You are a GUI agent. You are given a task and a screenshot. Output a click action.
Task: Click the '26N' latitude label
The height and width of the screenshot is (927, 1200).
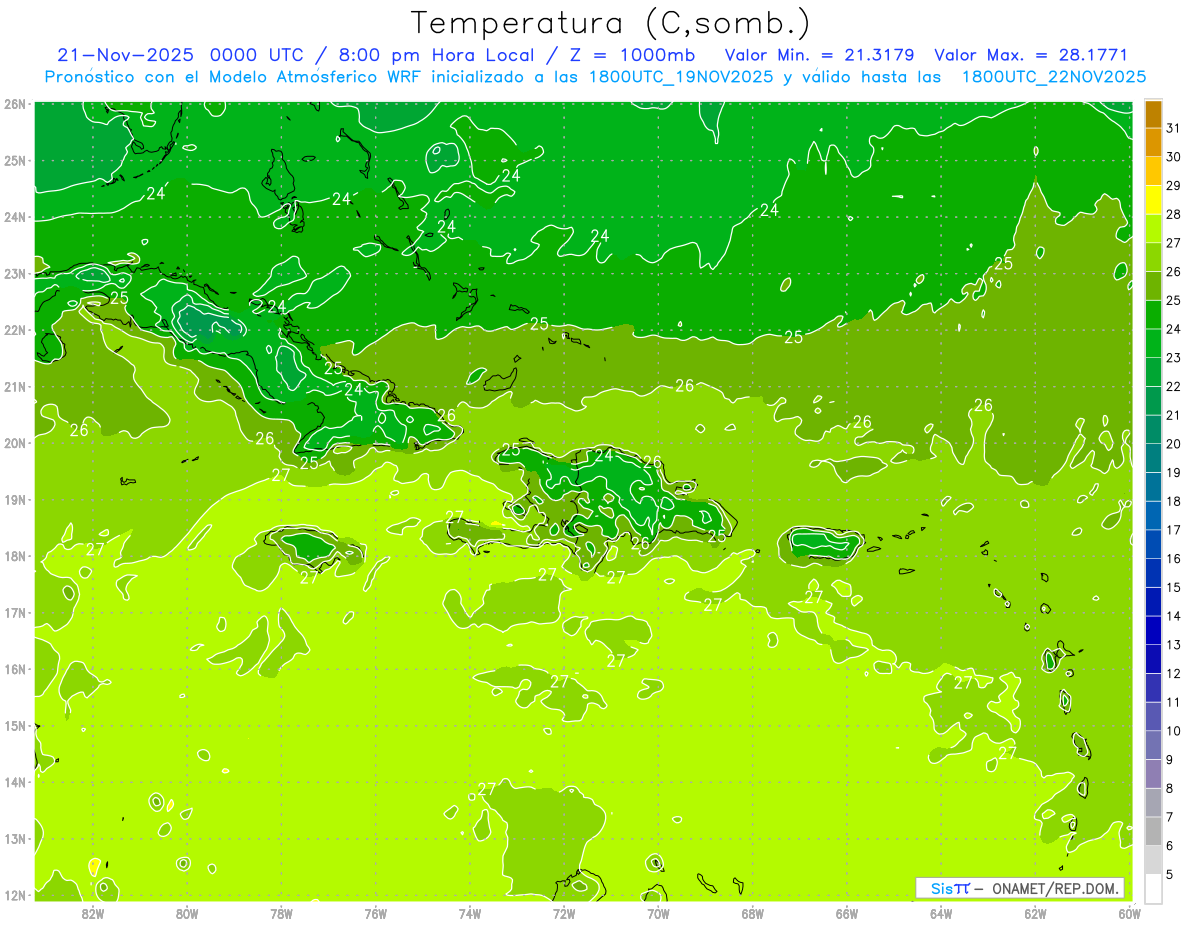tap(14, 104)
